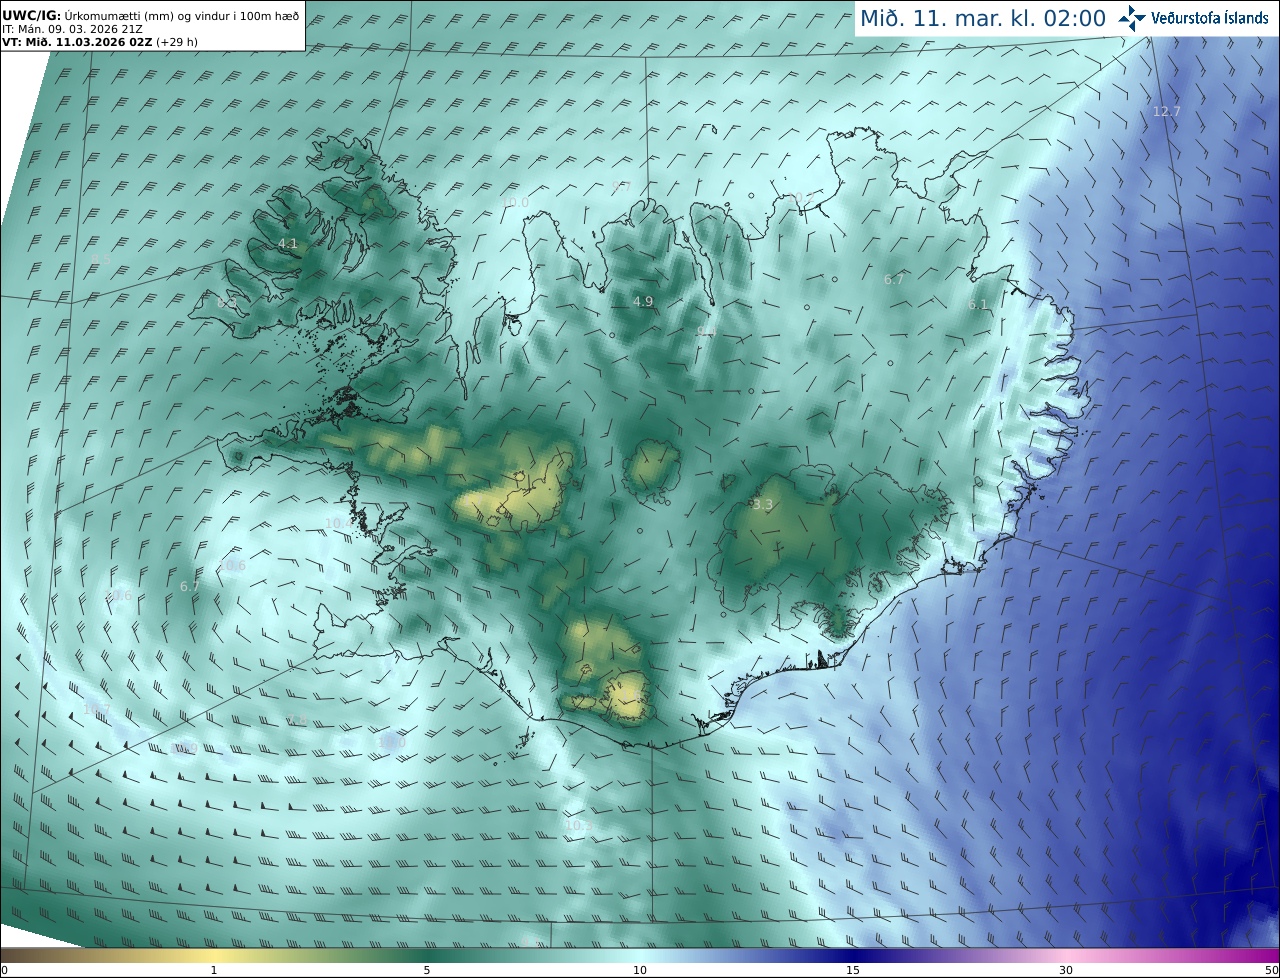
Task: Click the Veðurstofa Íslands logo icon
Action: click(1132, 18)
